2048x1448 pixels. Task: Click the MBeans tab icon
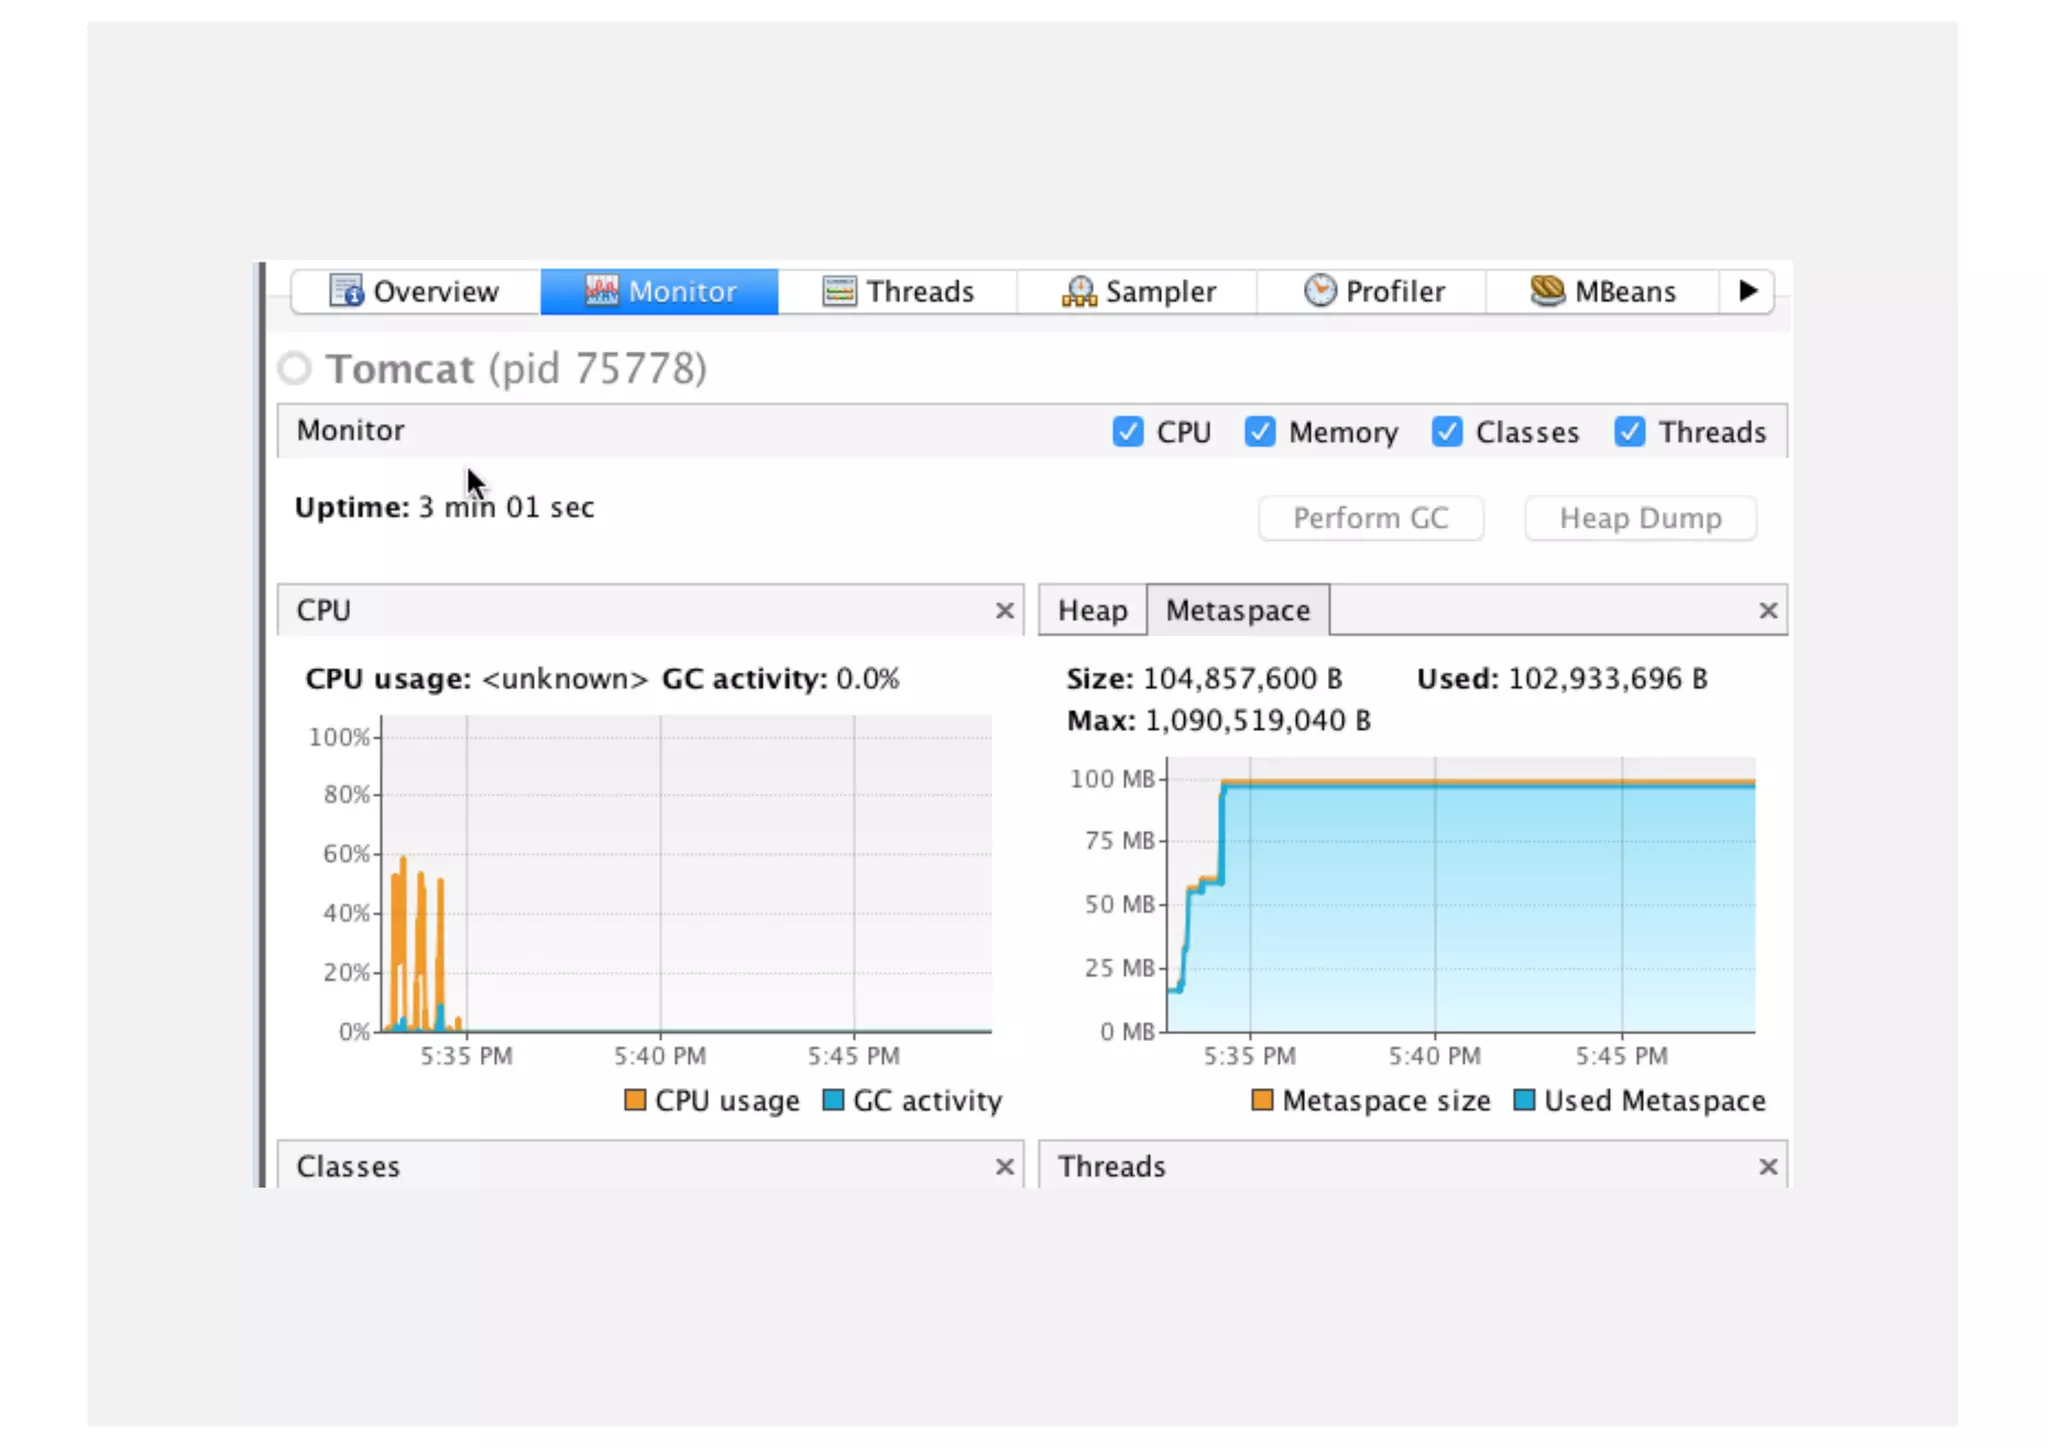click(1547, 291)
